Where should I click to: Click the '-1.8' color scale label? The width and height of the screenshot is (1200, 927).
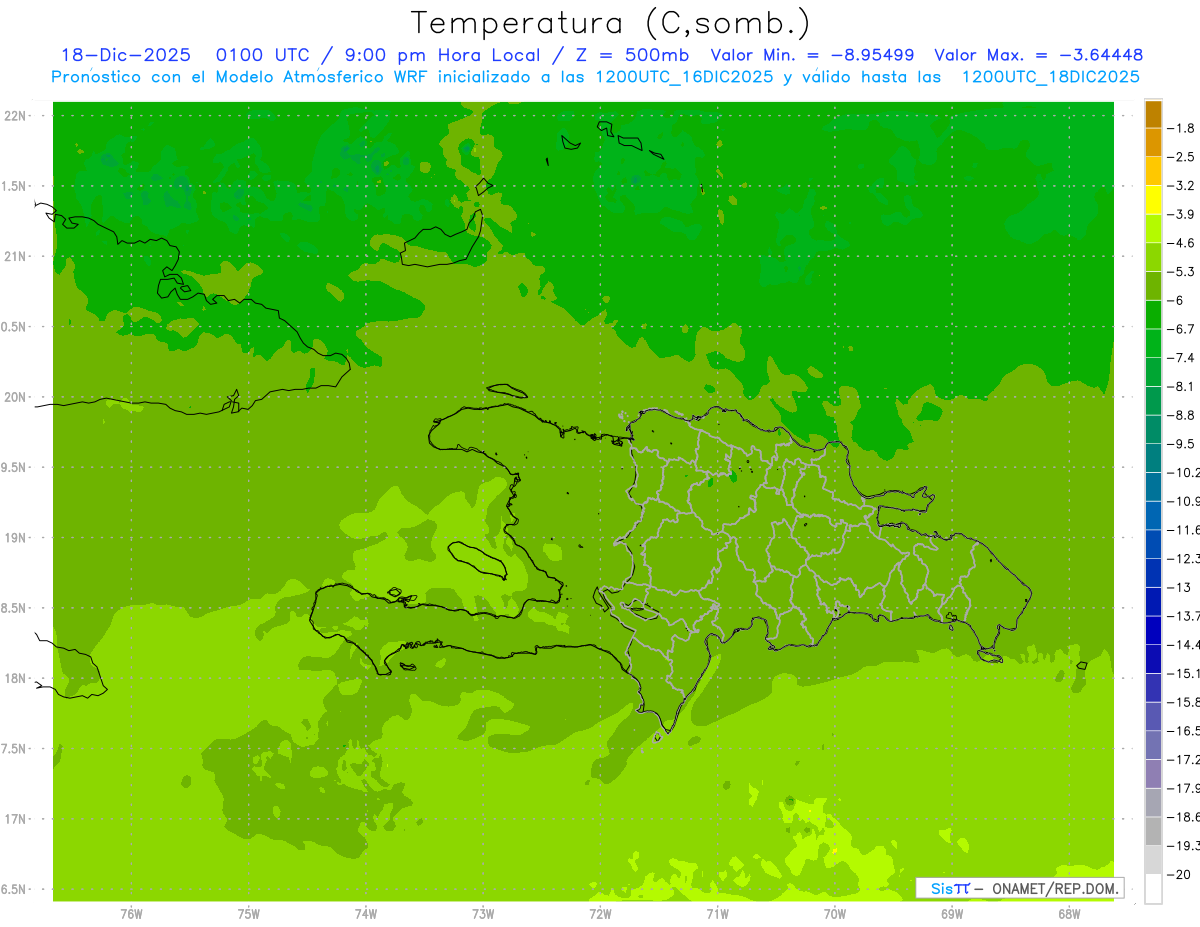coord(1182,128)
